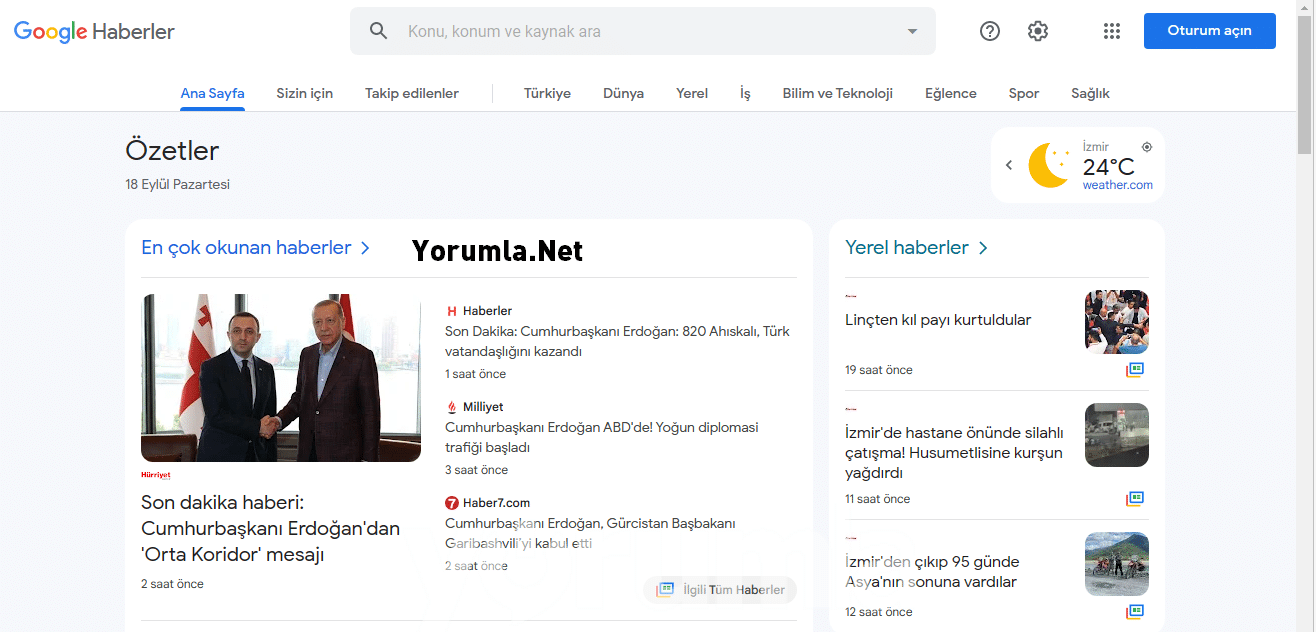Click the location target icon near İzmir
The width and height of the screenshot is (1316, 632).
pyautogui.click(x=1147, y=147)
